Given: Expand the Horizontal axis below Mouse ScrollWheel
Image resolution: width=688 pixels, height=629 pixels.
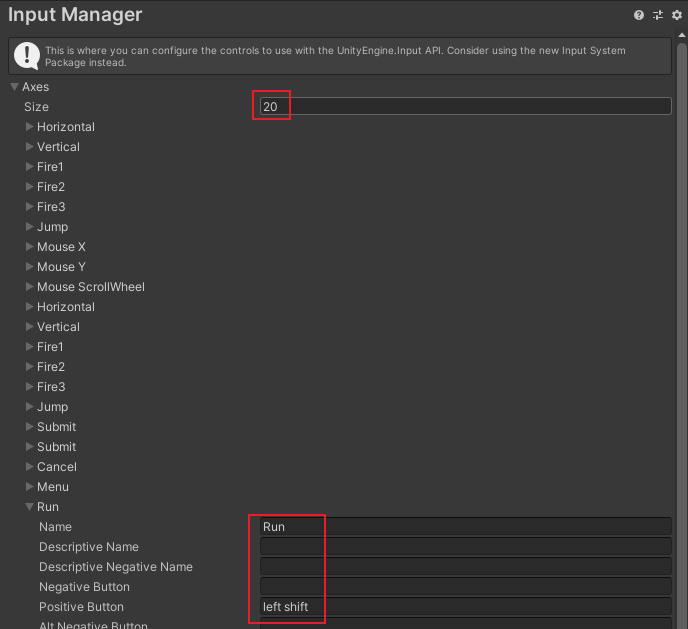Looking at the screenshot, I should (x=29, y=307).
